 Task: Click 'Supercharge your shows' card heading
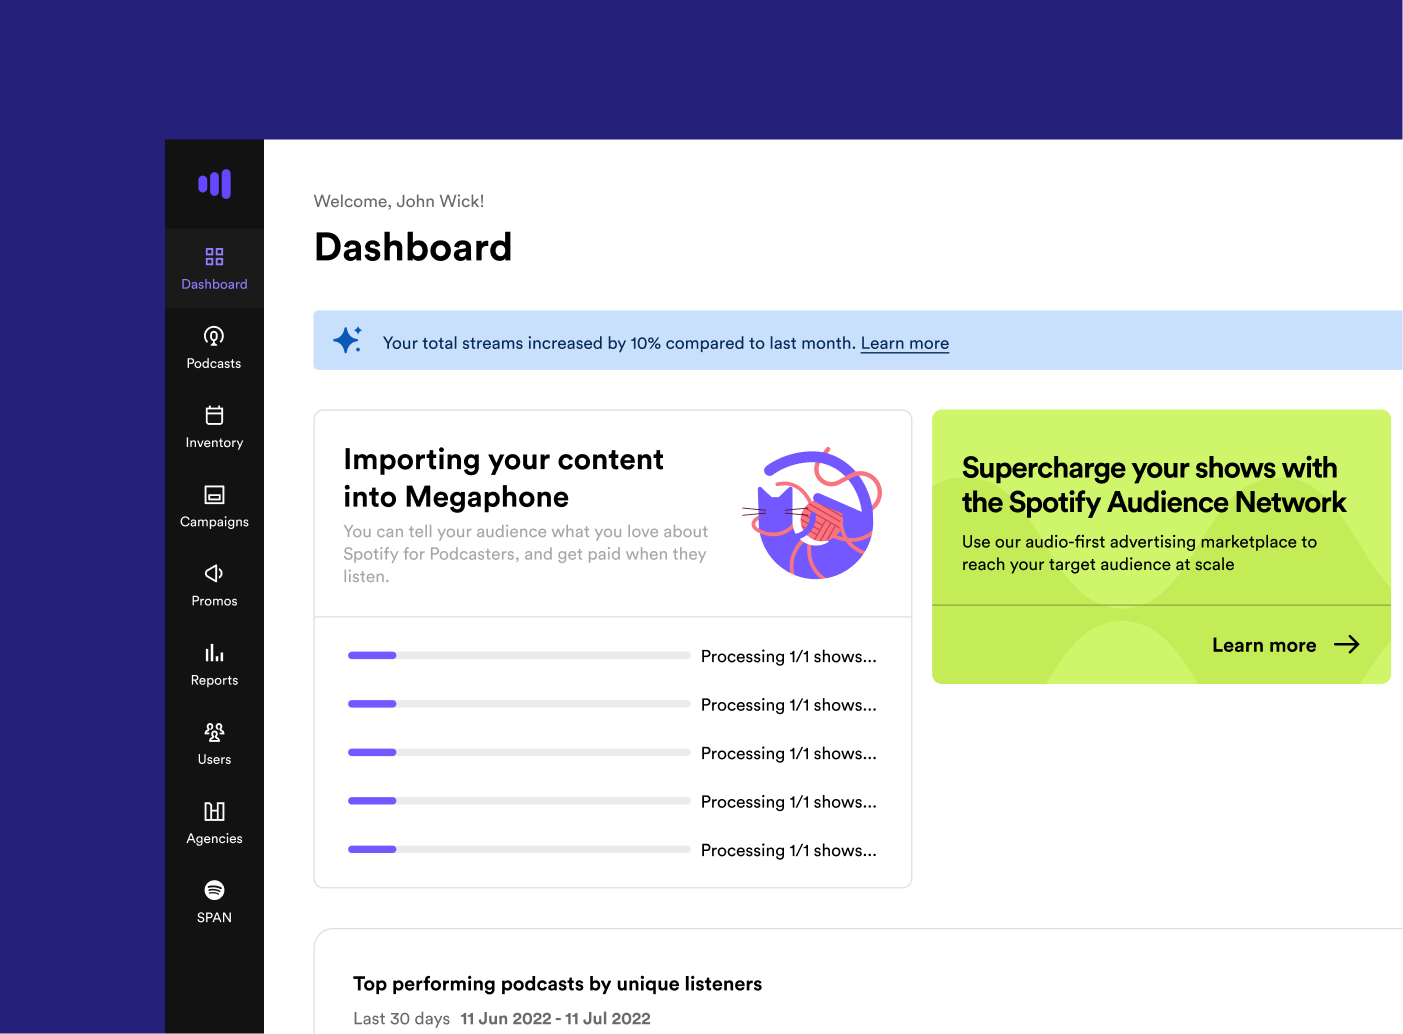[1154, 485]
